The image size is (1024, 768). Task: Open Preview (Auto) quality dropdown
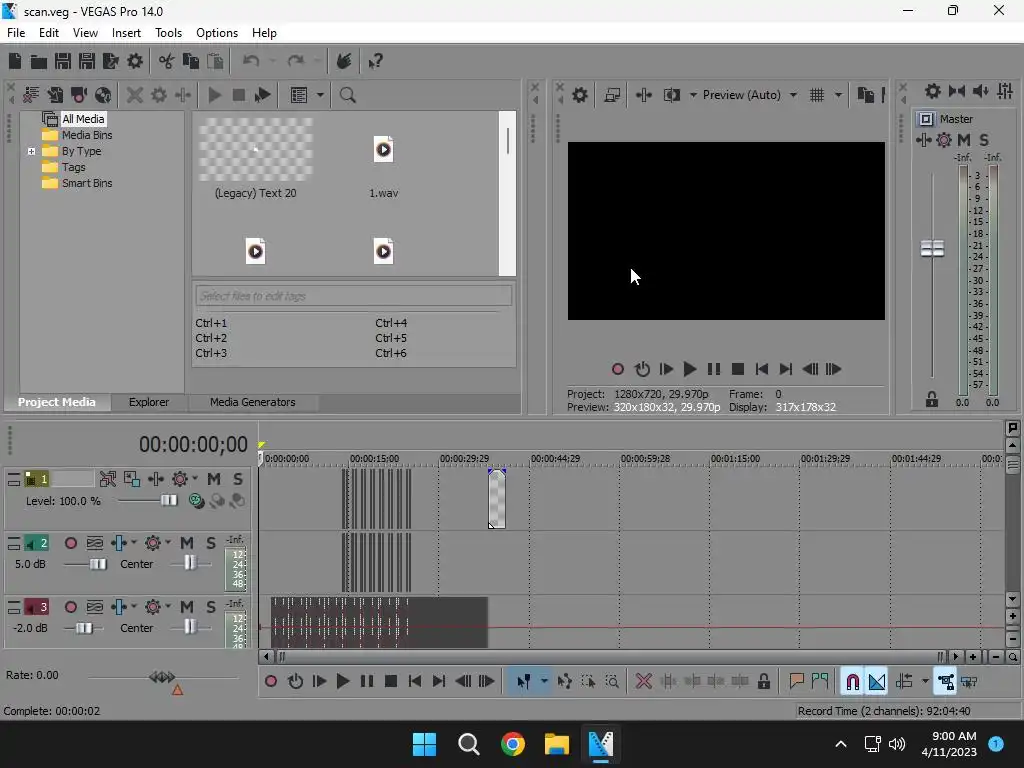793,95
